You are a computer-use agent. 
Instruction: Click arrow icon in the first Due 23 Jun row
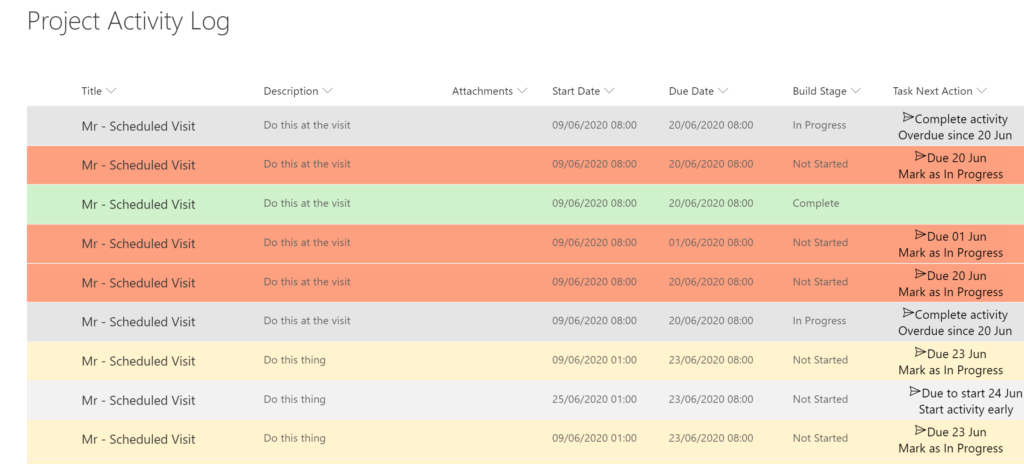pos(920,352)
